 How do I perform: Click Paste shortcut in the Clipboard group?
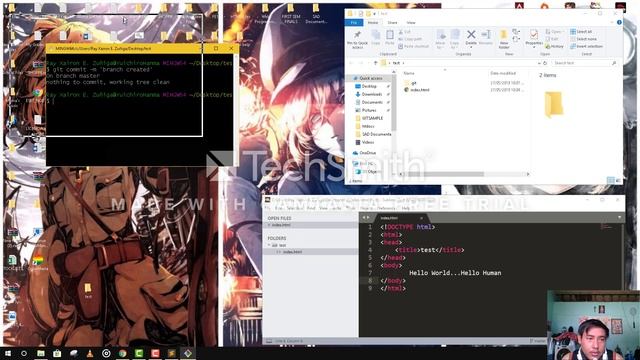tap(413, 47)
